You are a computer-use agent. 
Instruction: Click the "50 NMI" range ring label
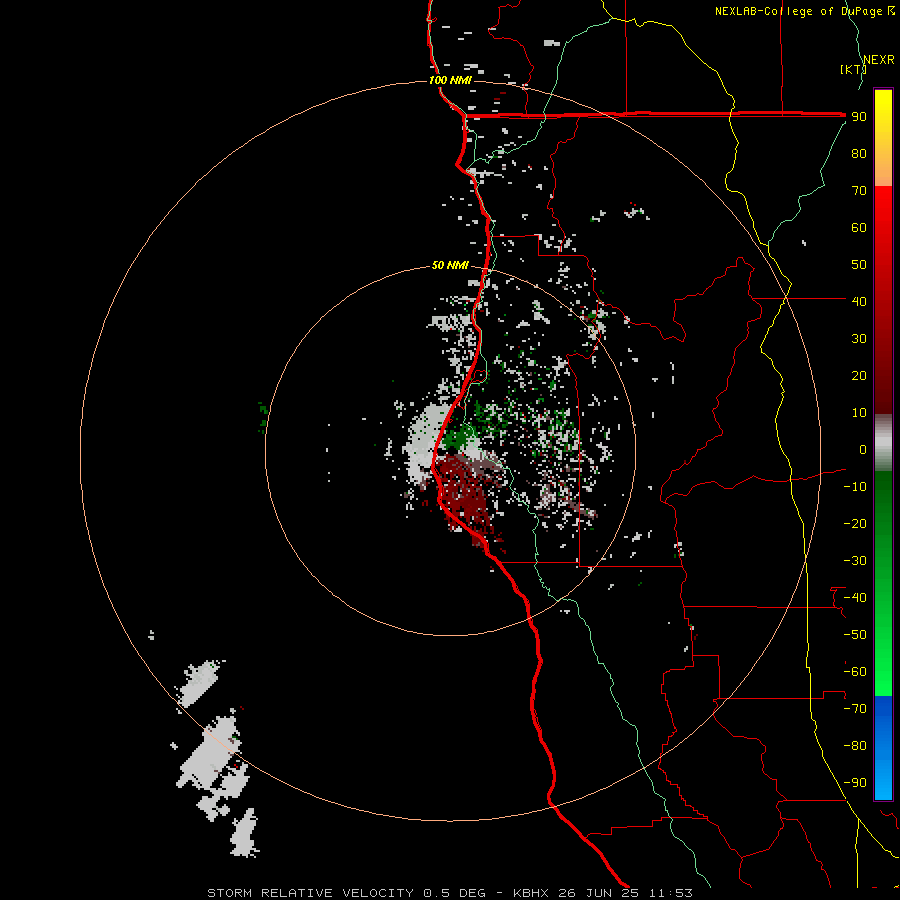(450, 265)
